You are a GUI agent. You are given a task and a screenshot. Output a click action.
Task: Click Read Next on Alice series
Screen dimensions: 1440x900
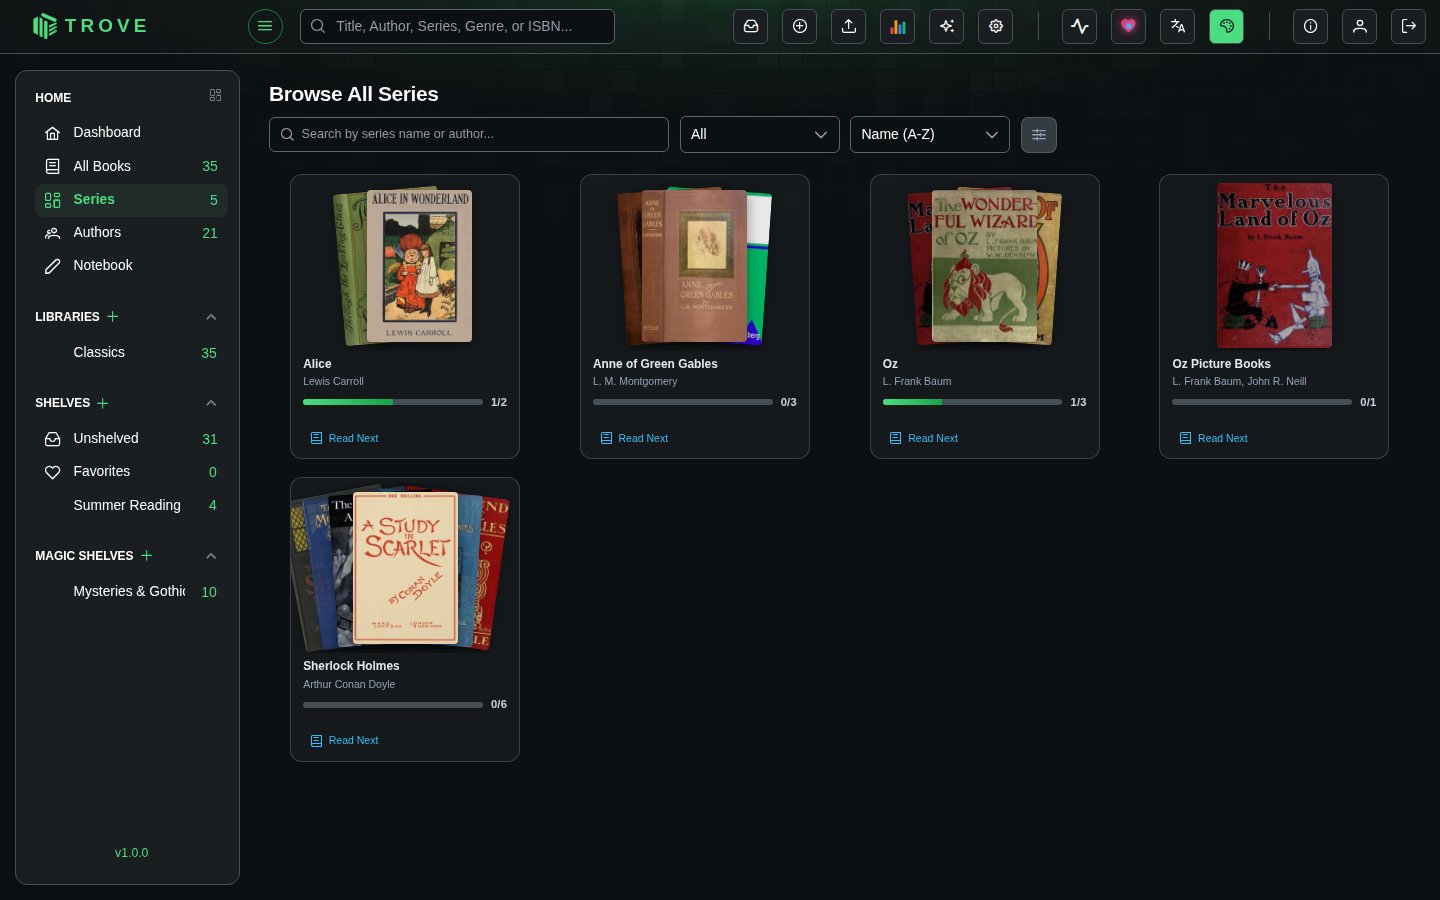click(x=344, y=438)
